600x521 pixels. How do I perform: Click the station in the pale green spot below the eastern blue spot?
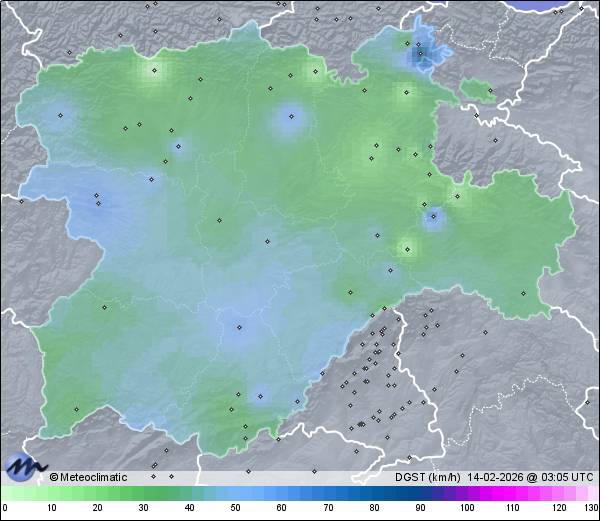(x=406, y=247)
